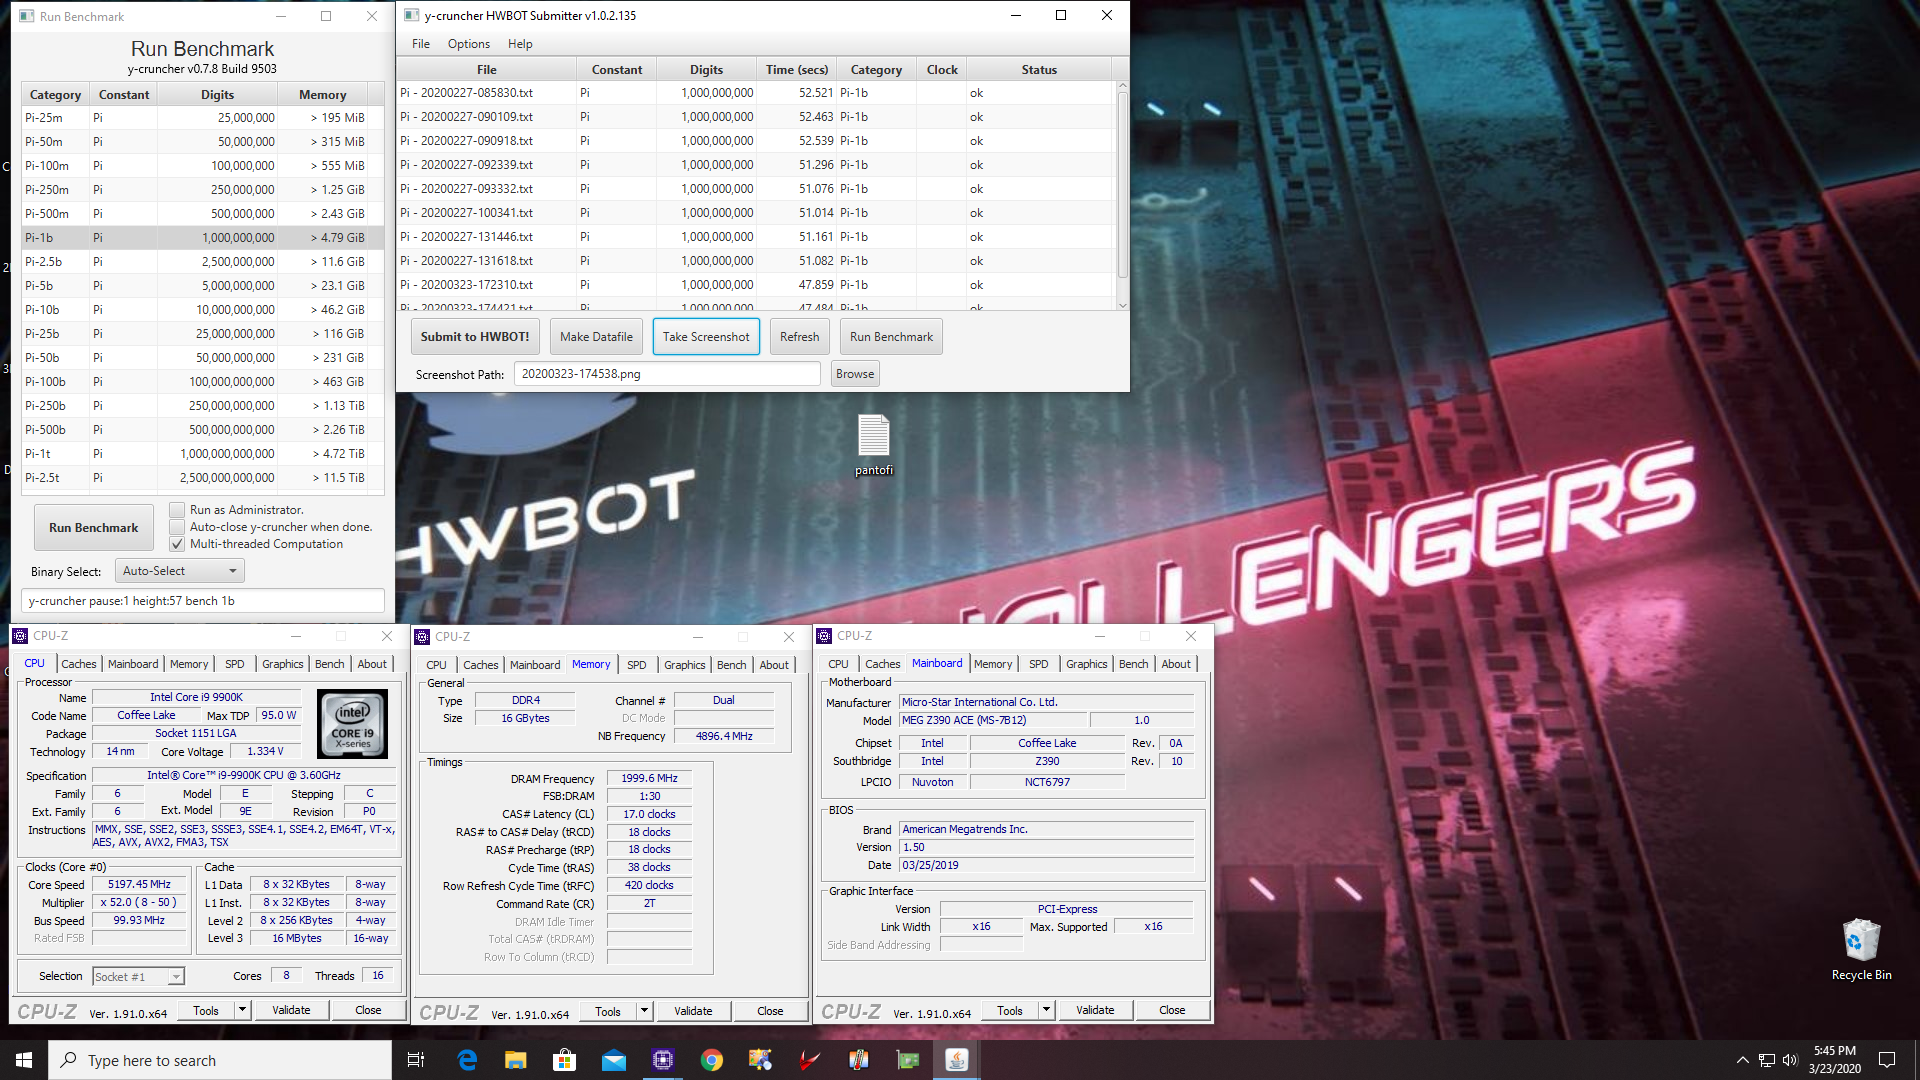The image size is (1920, 1080).
Task: Click the Screenshot Path input field
Action: [667, 374]
